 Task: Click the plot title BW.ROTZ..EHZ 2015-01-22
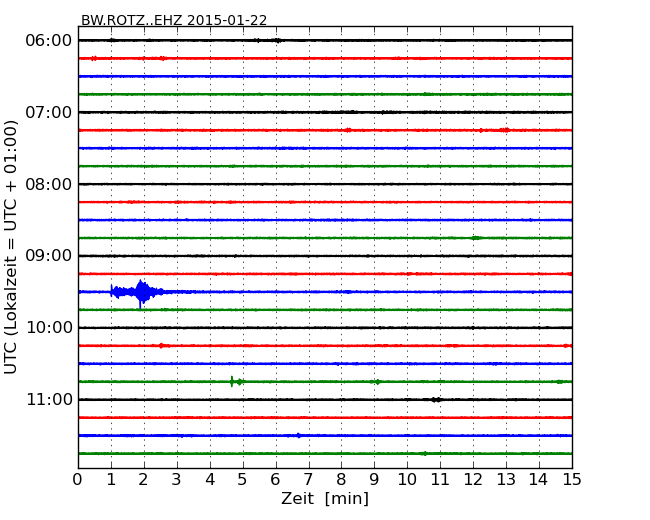[174, 20]
